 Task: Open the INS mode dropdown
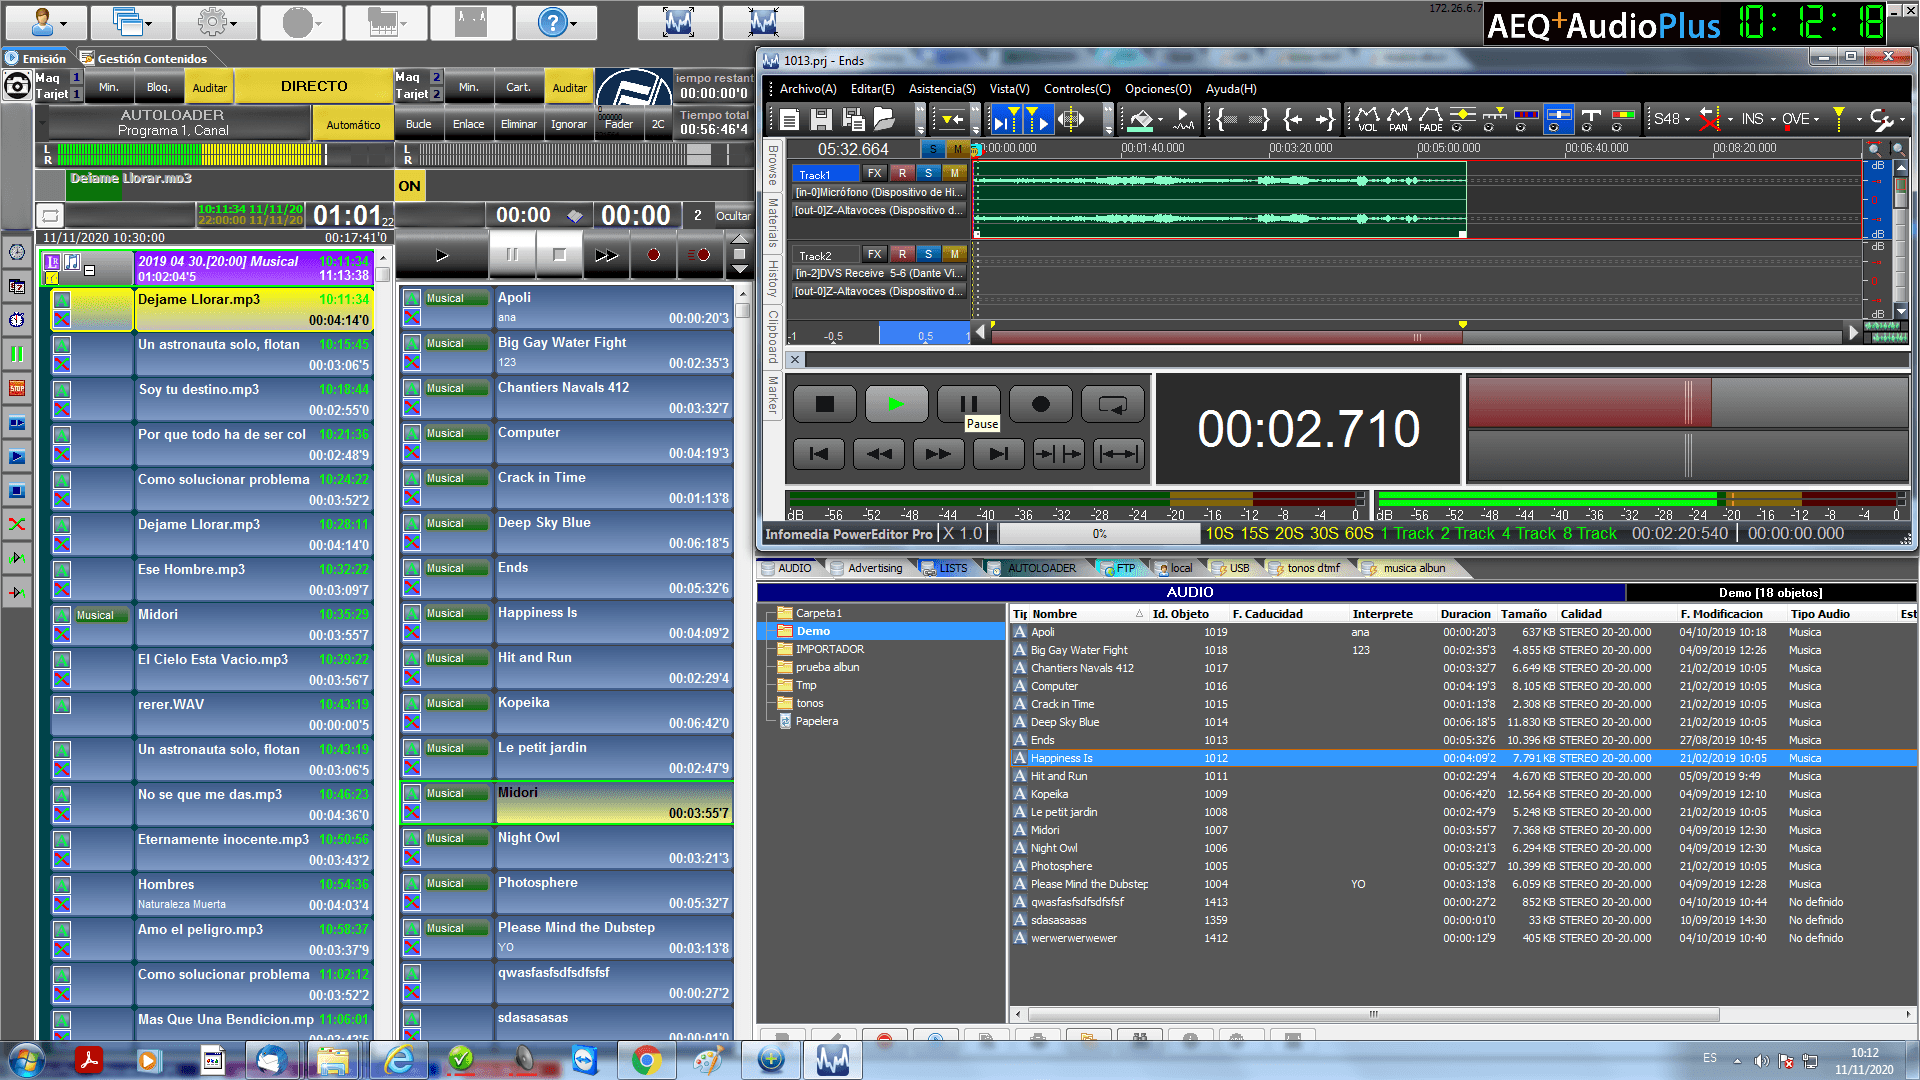(x=1758, y=119)
